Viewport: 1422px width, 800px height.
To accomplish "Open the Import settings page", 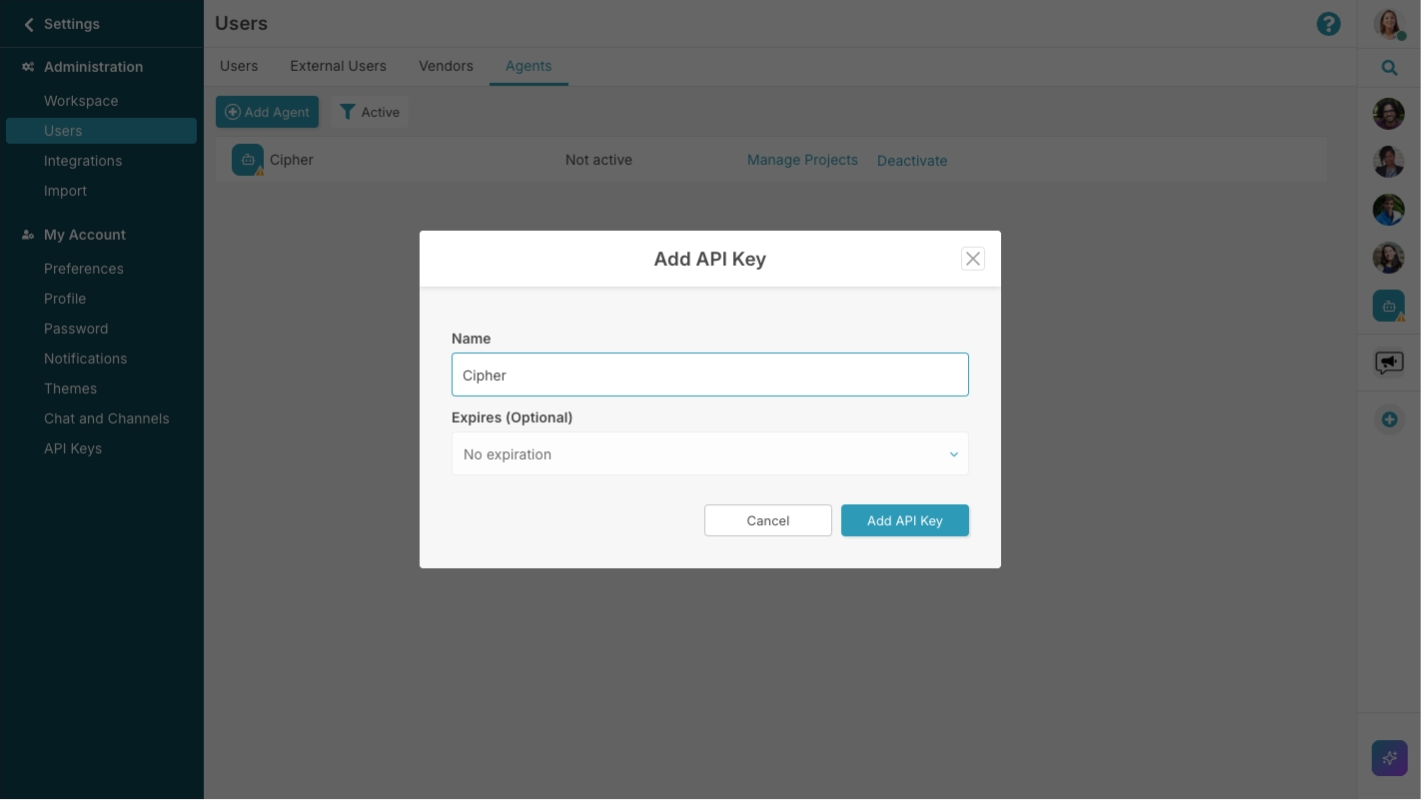I will [65, 191].
